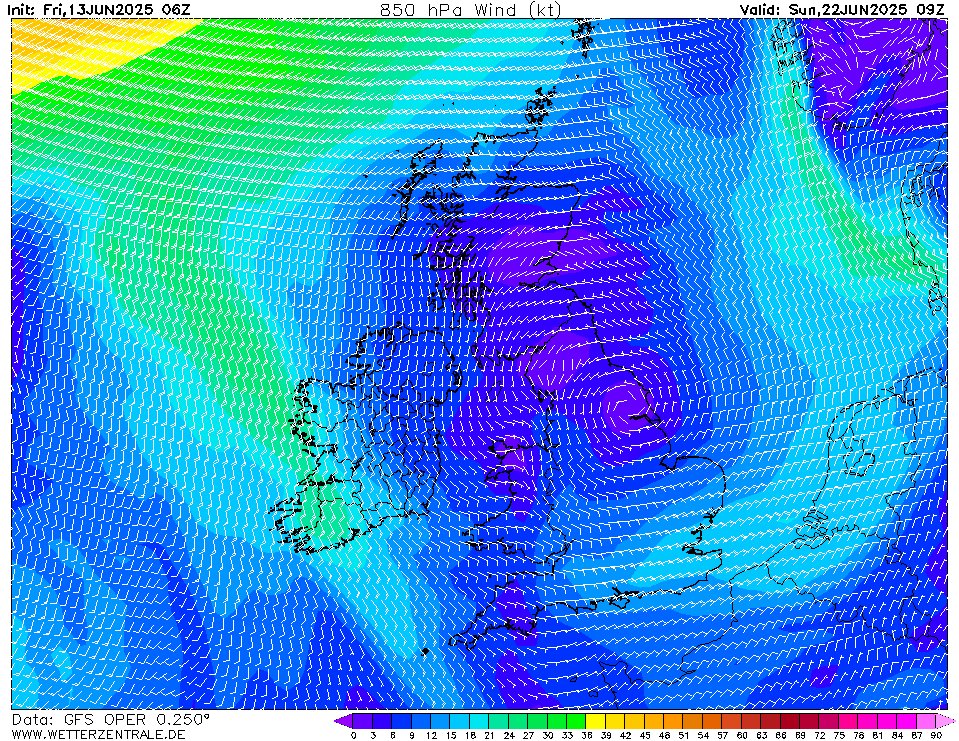
Task: Click the '63' label on the color scale
Action: tap(761, 735)
